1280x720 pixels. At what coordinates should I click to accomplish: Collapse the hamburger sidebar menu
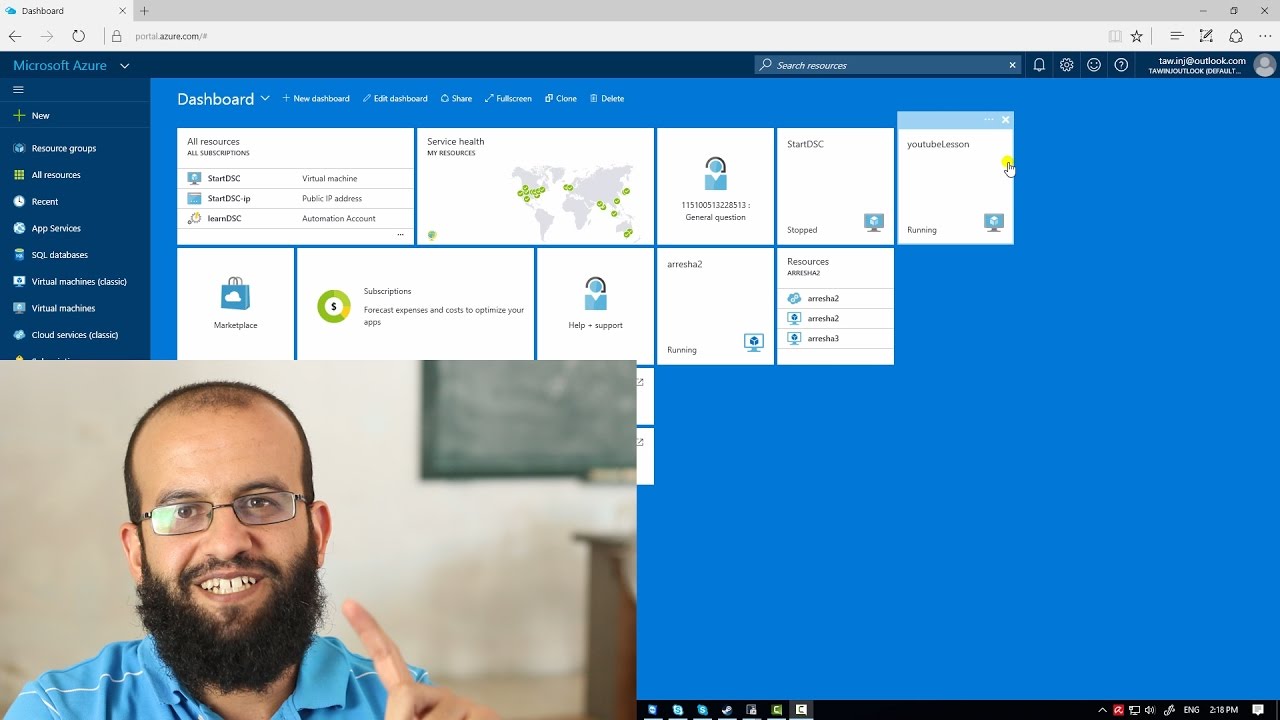[x=18, y=89]
